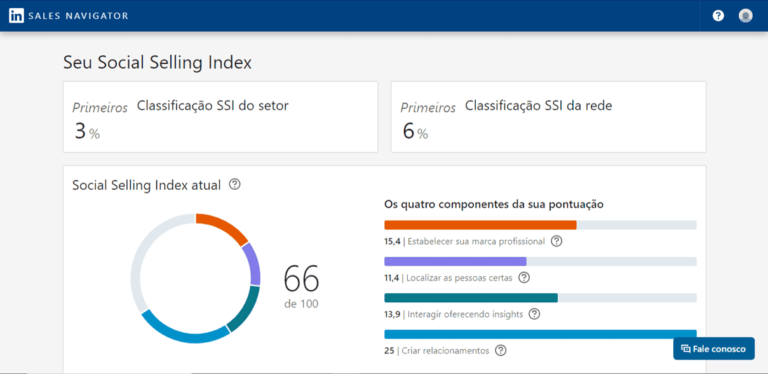Click the 3% sector ranking value
Image resolution: width=768 pixels, height=374 pixels.
coord(87,131)
